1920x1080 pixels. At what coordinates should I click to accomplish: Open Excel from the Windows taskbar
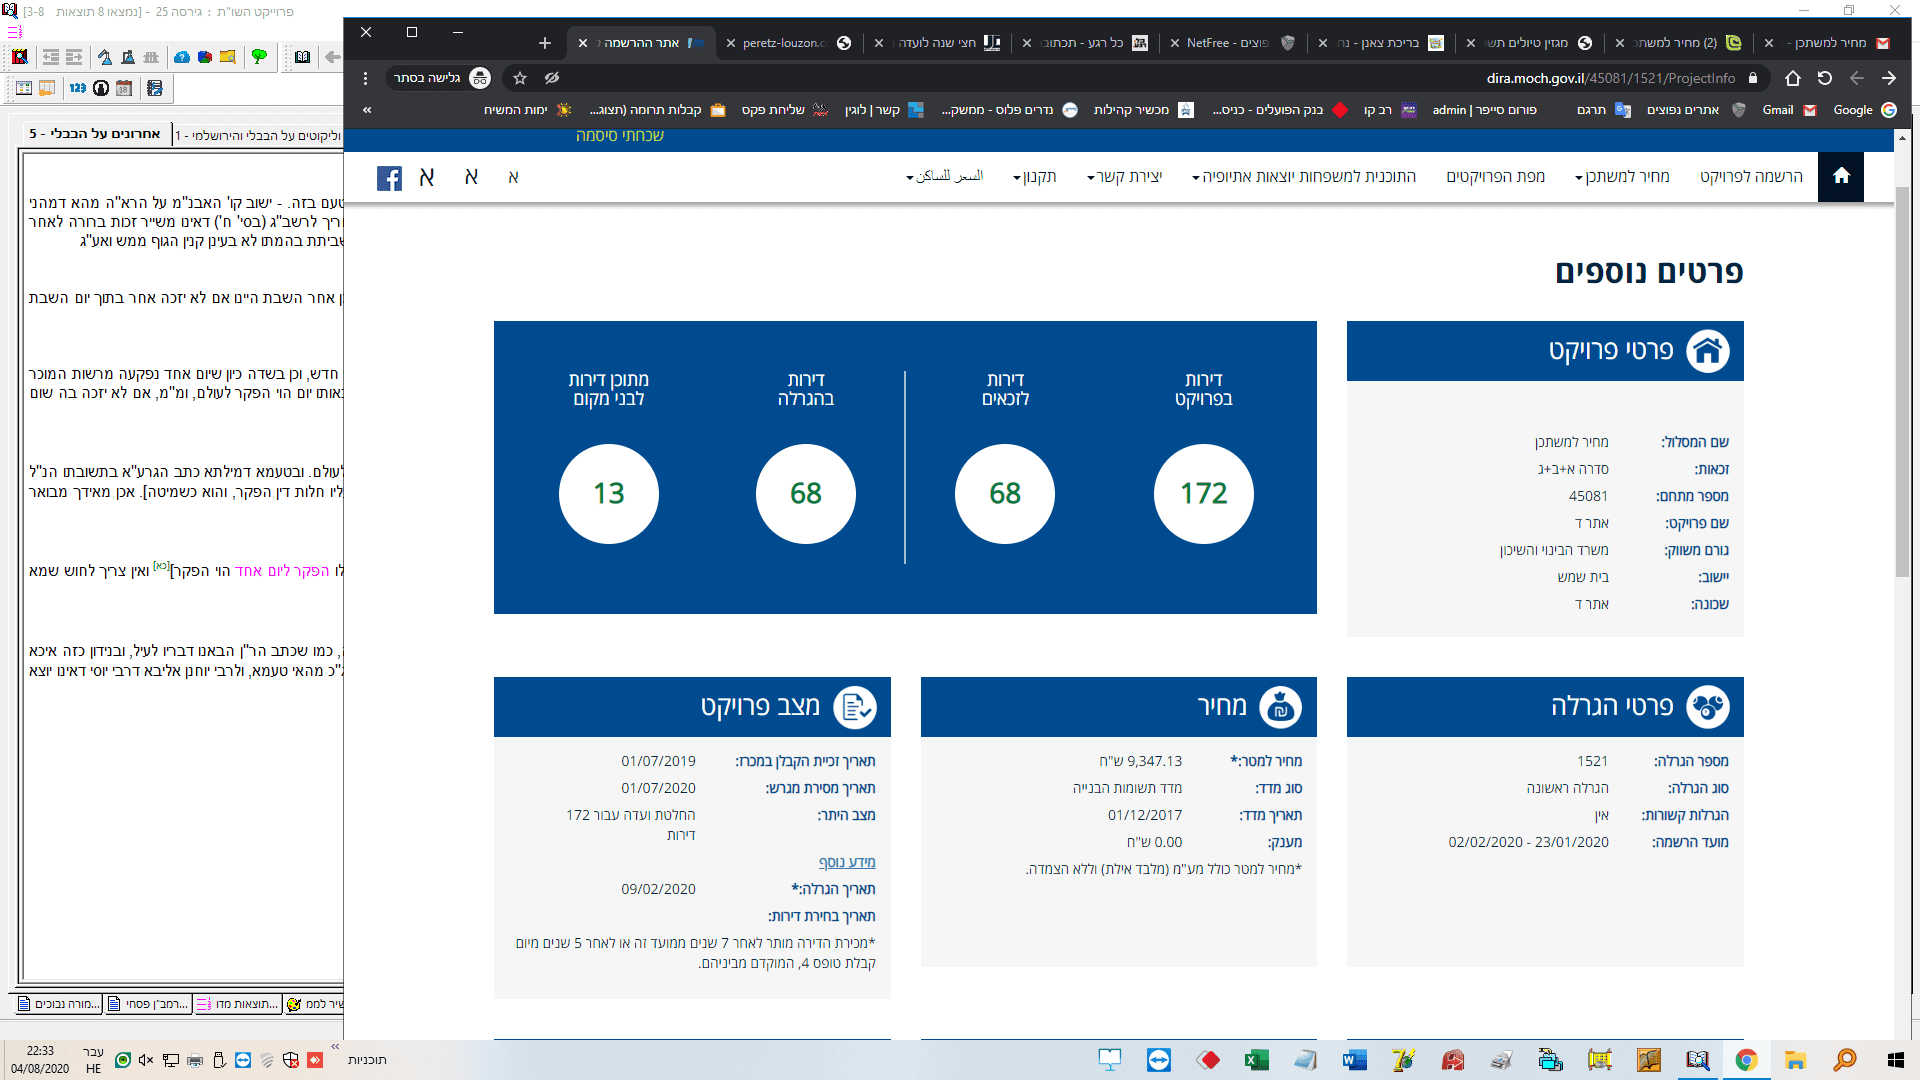pos(1256,1060)
